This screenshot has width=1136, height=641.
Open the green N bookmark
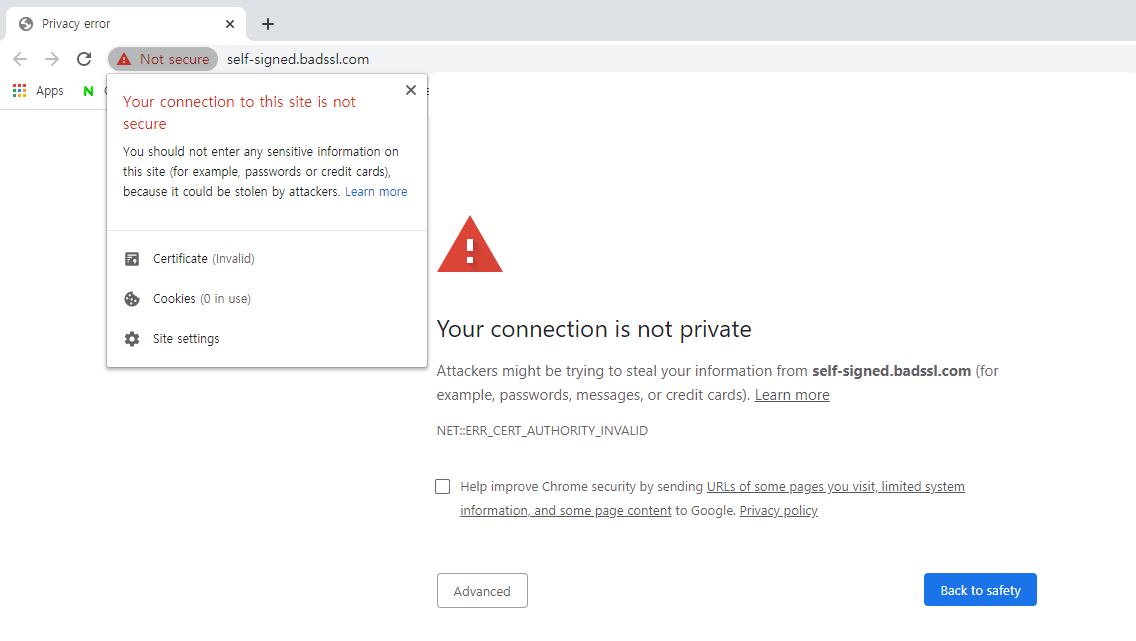(88, 91)
